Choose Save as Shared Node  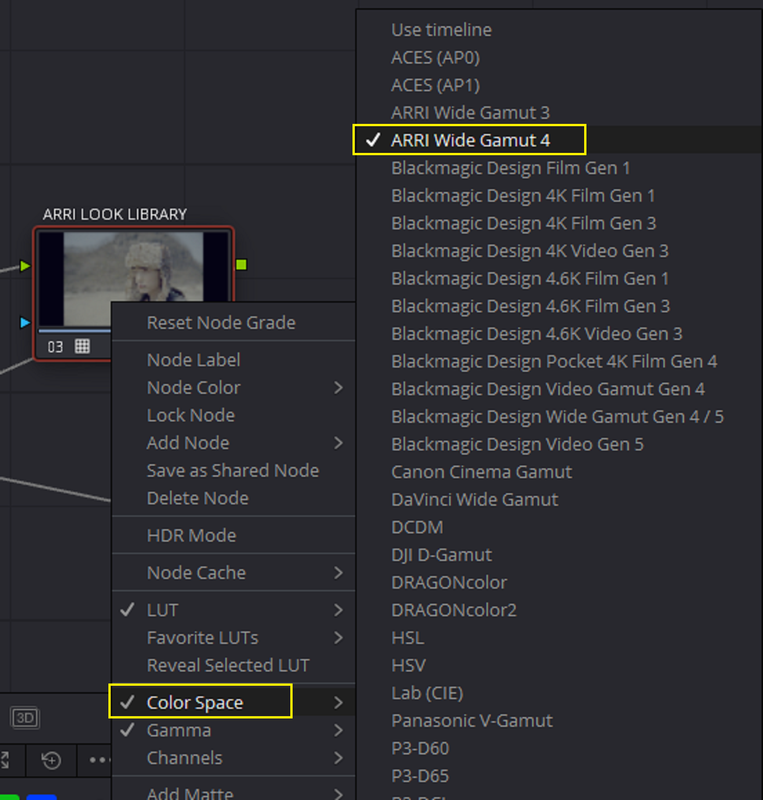point(233,470)
